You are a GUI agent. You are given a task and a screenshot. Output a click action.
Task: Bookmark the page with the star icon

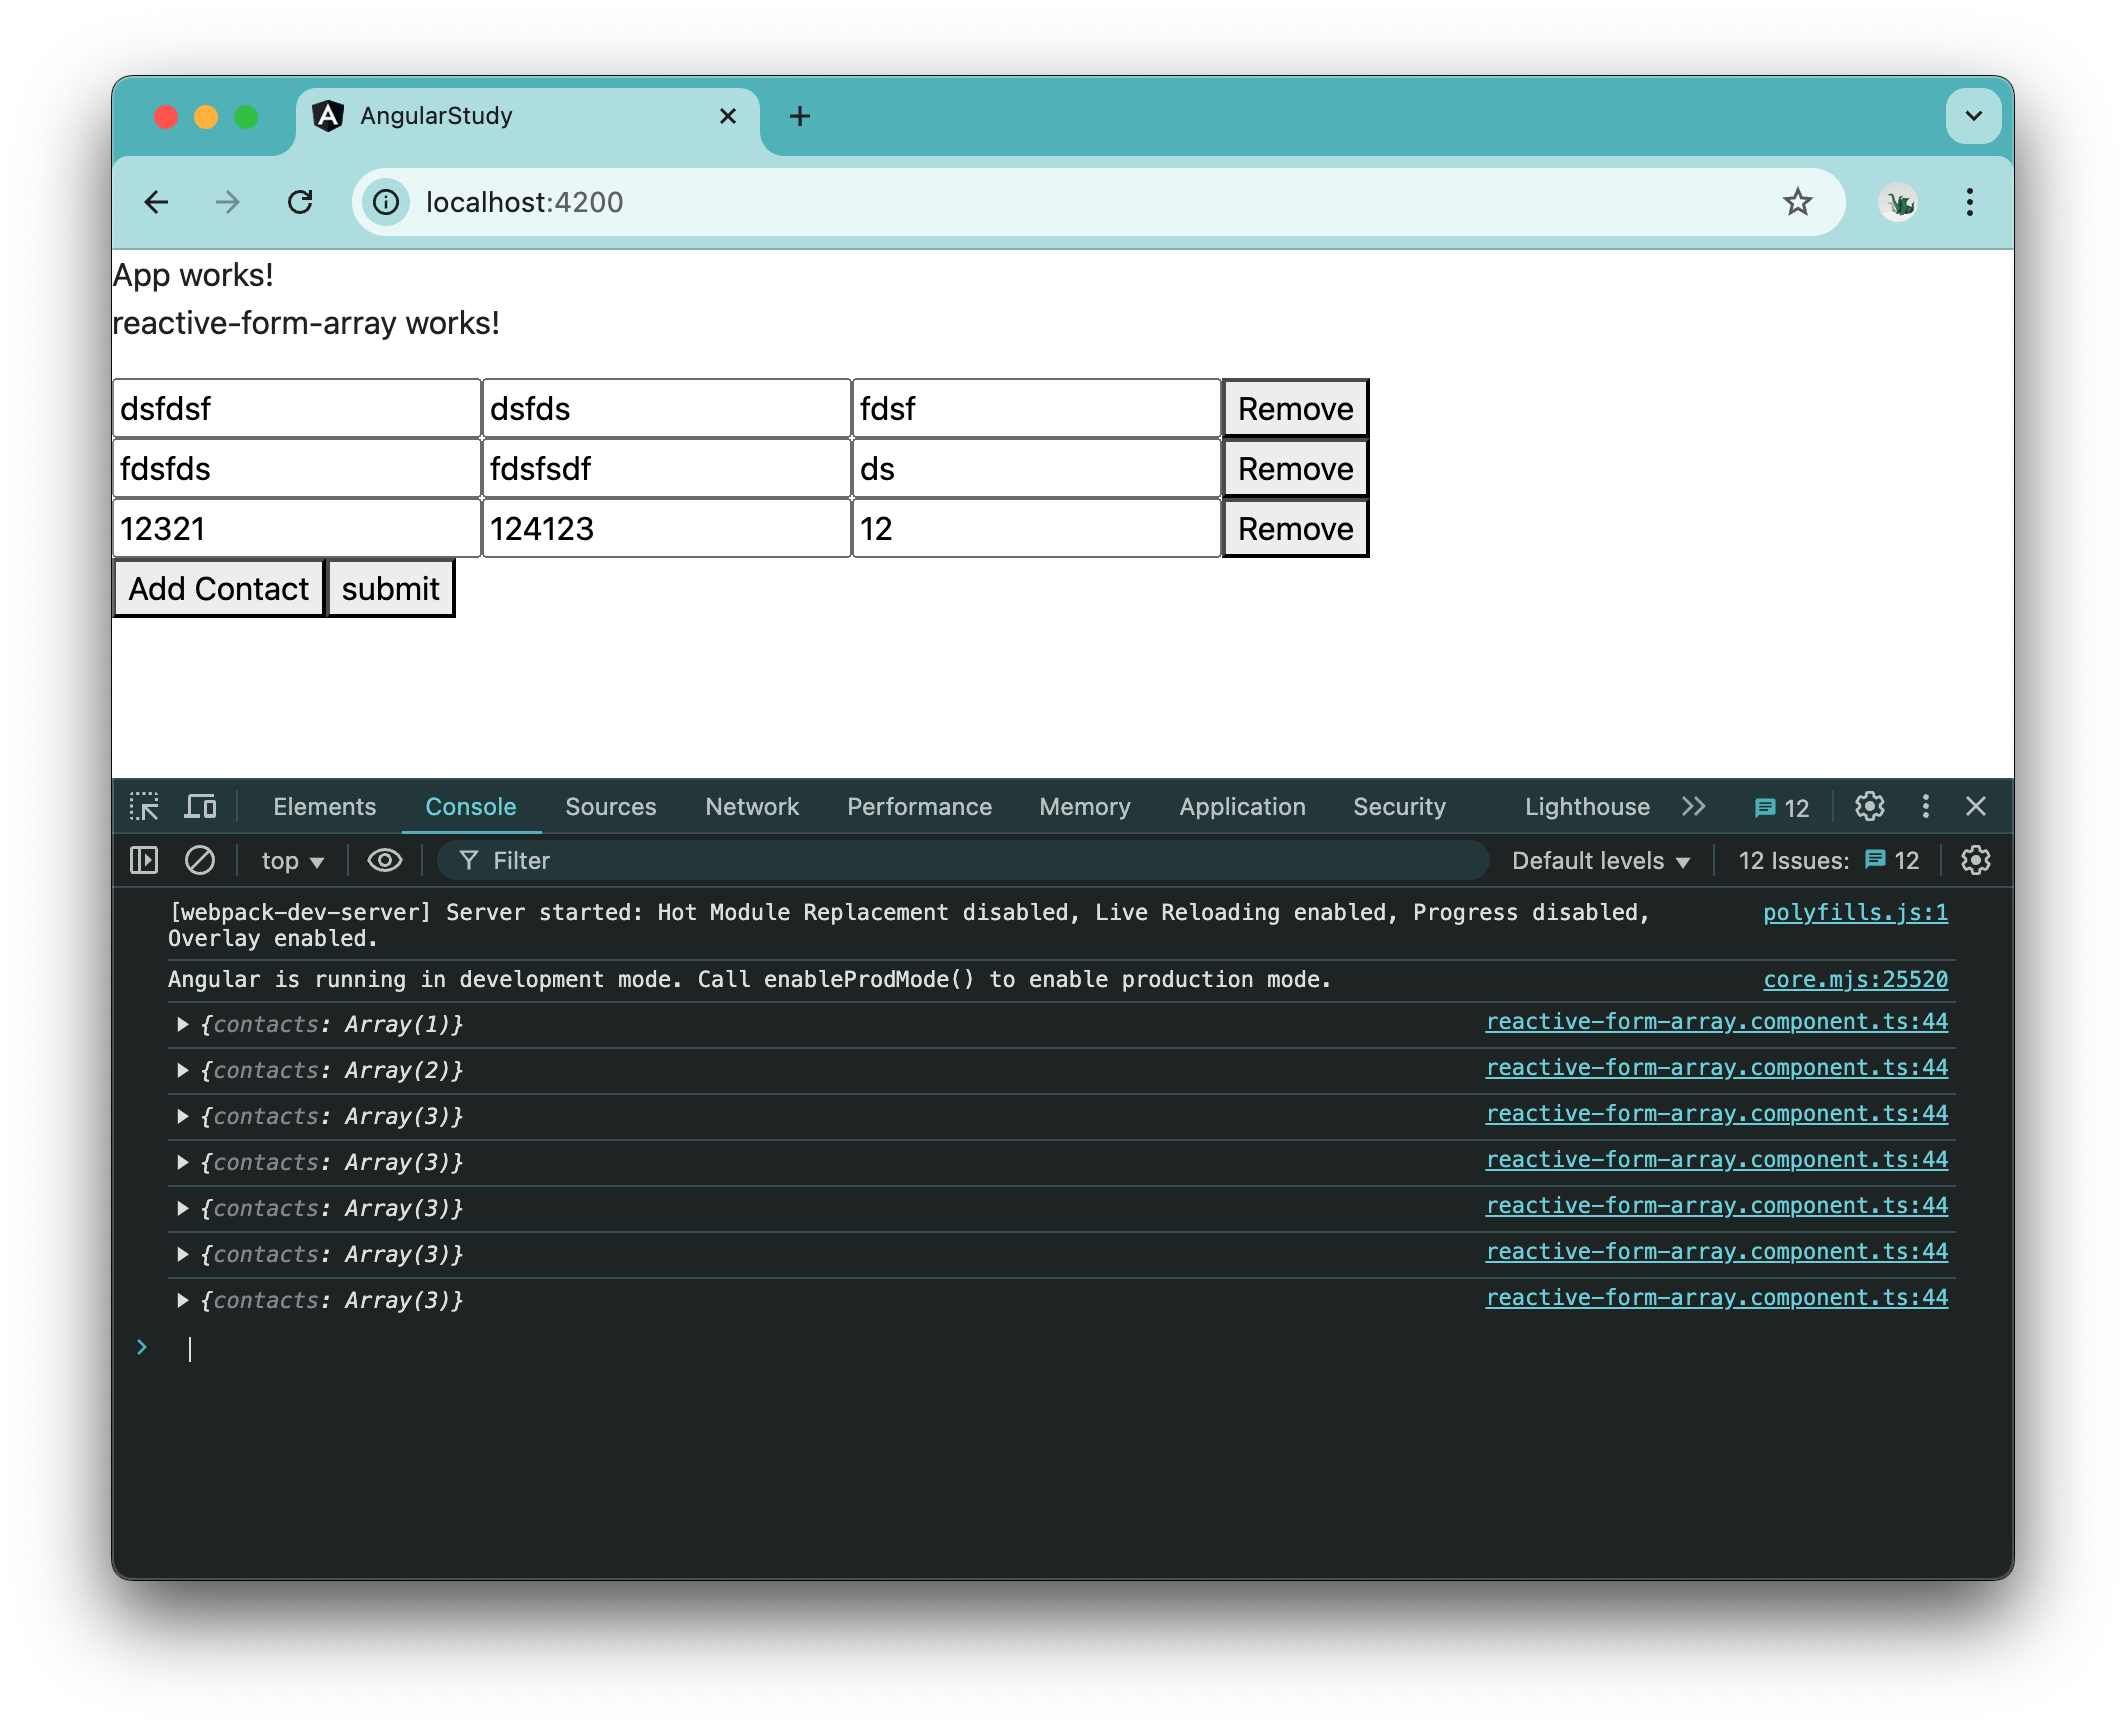pyautogui.click(x=1798, y=202)
